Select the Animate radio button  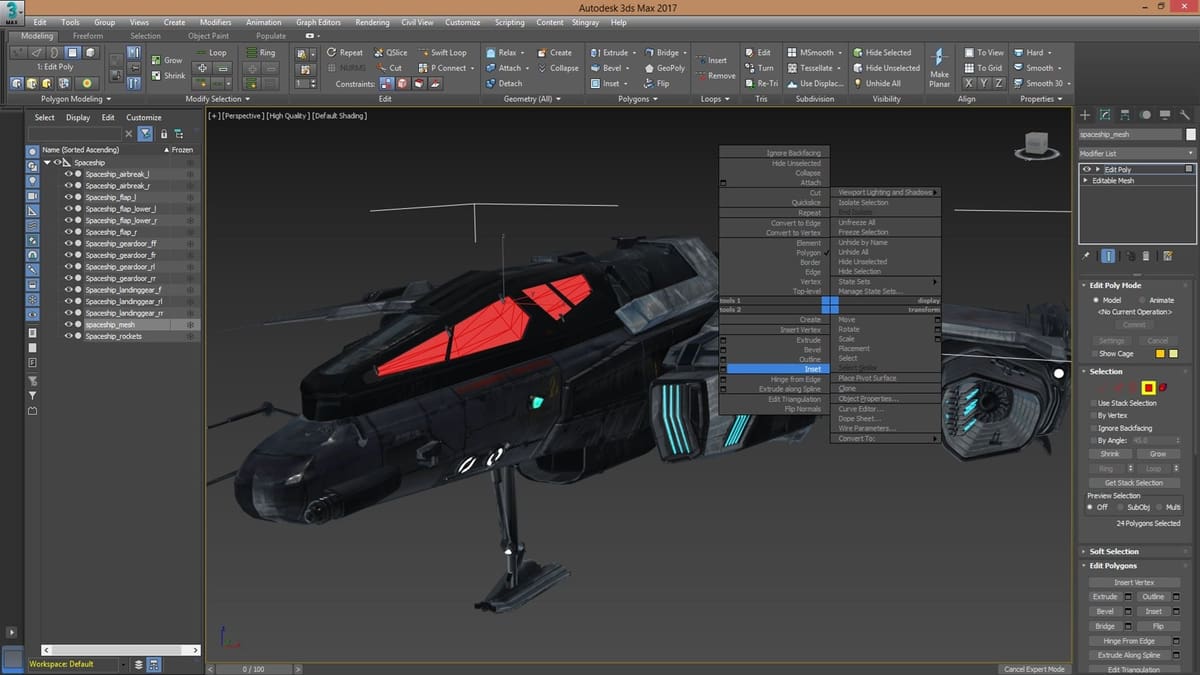pos(1143,300)
